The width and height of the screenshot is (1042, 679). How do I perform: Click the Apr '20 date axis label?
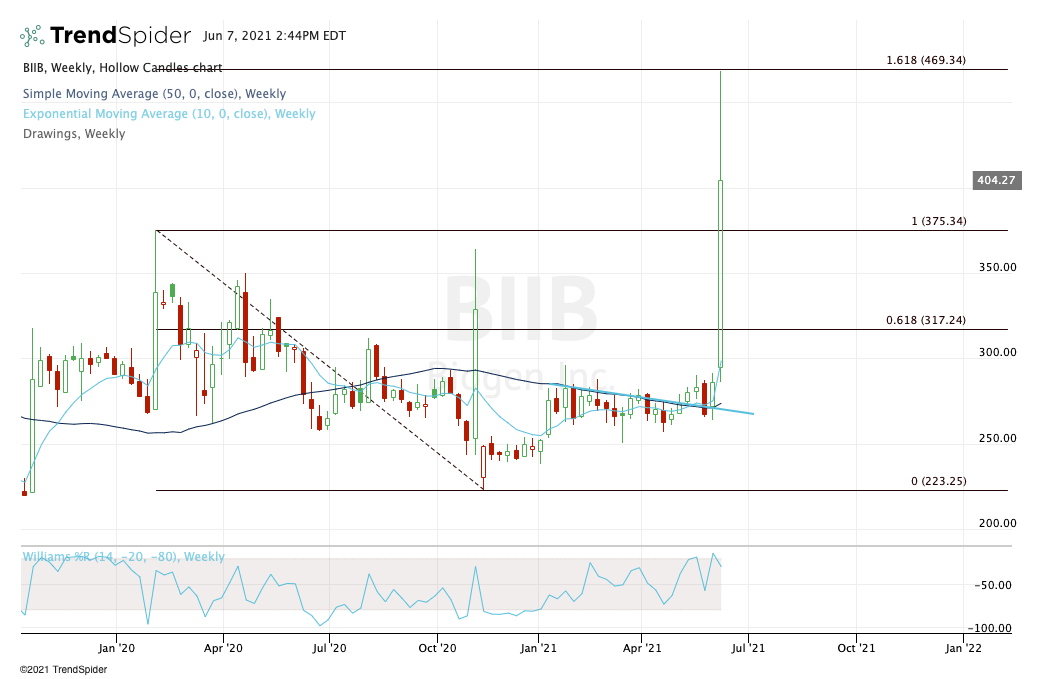tap(223, 648)
